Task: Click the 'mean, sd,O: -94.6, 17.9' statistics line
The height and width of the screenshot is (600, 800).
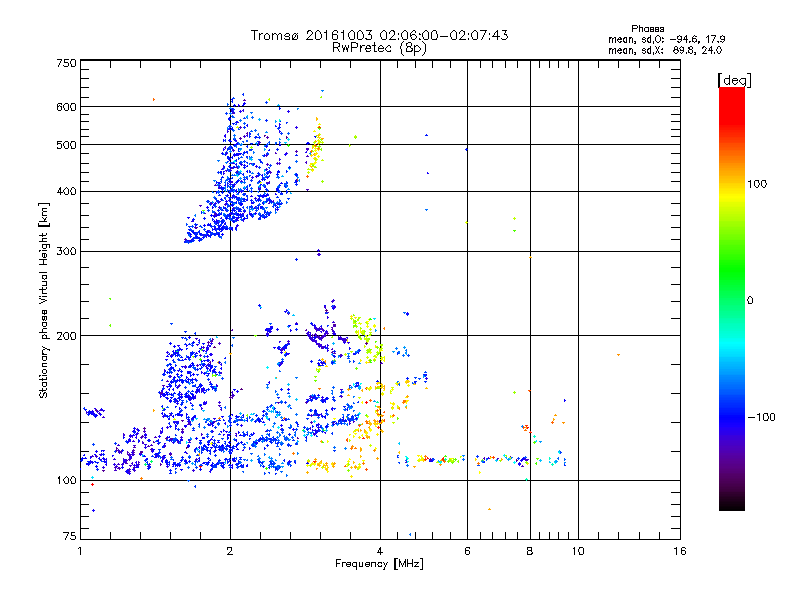Action: click(x=666, y=39)
